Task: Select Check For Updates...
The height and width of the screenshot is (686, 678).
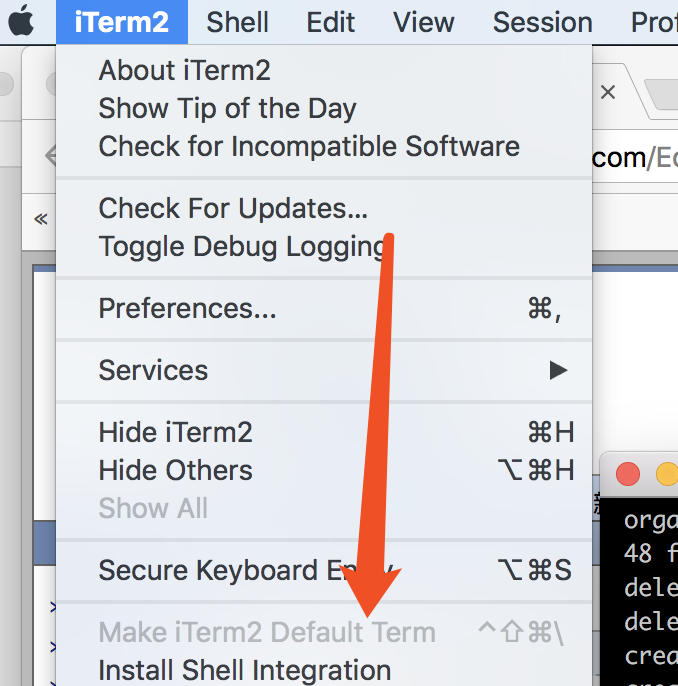Action: 233,208
